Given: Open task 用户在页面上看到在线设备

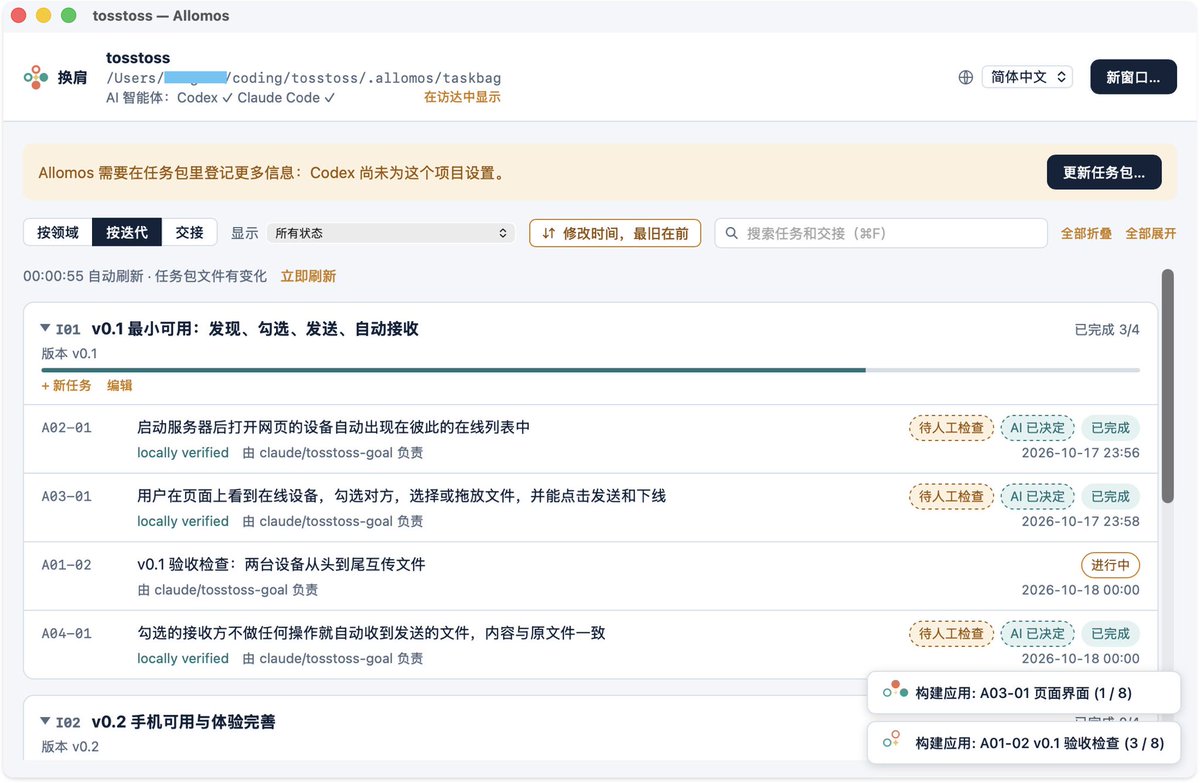Looking at the screenshot, I should [401, 496].
